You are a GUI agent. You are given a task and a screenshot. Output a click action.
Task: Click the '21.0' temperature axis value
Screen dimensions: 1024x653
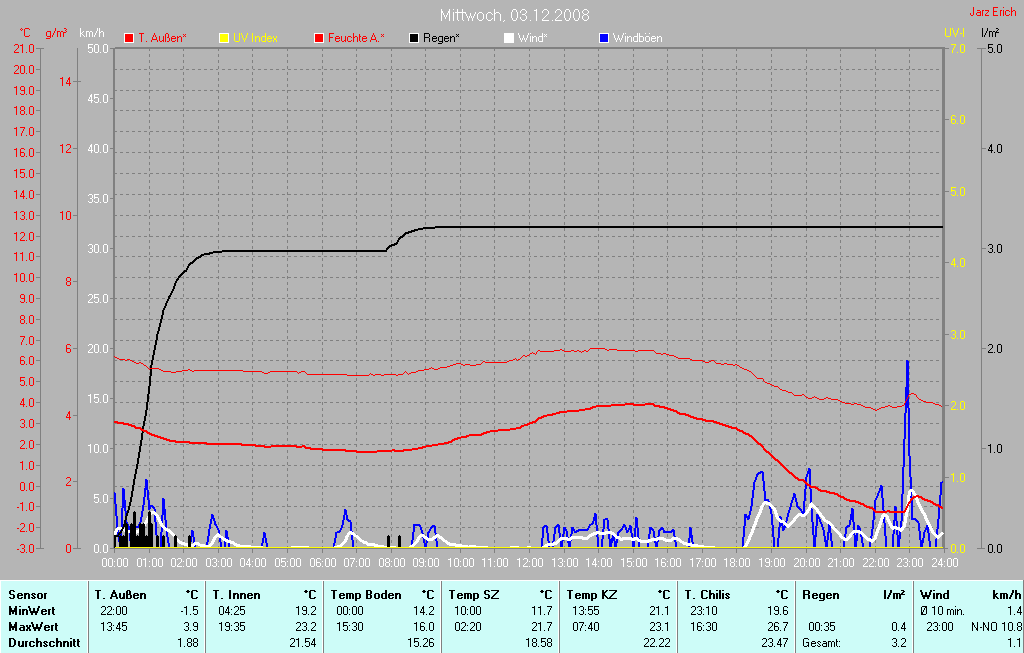click(x=24, y=49)
